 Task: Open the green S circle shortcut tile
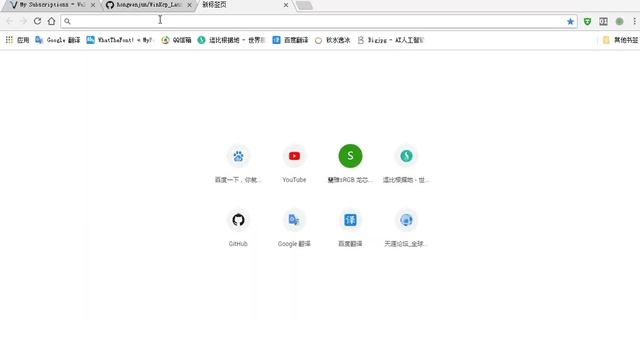point(350,164)
